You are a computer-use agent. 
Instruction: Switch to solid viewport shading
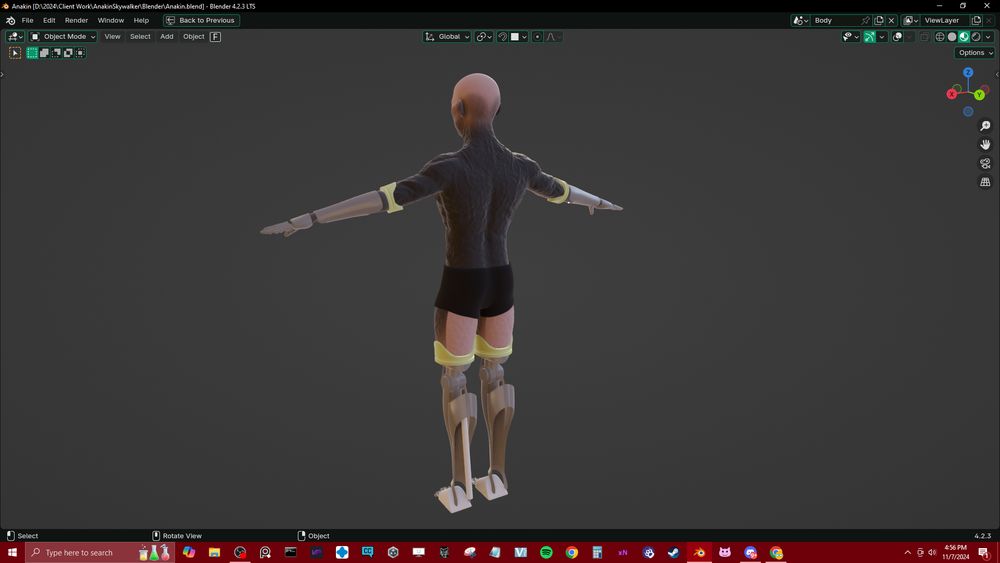[x=952, y=37]
